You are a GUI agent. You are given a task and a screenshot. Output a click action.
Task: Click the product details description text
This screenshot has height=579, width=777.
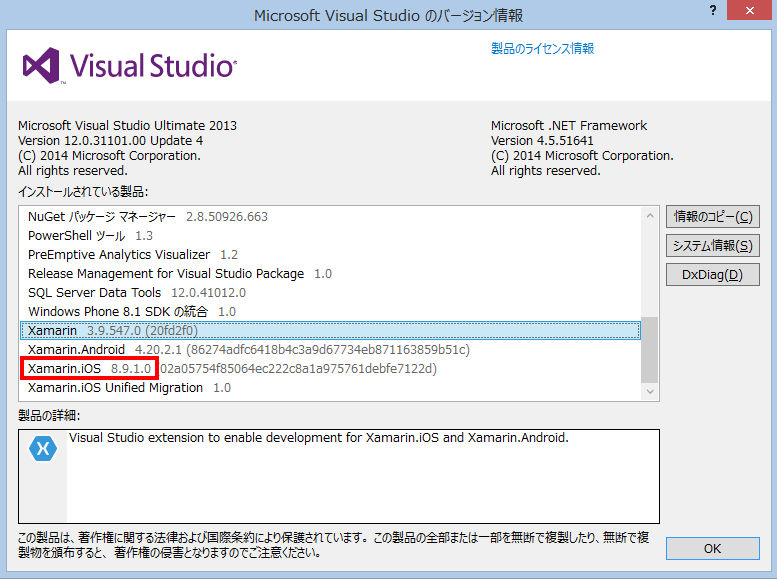point(319,438)
